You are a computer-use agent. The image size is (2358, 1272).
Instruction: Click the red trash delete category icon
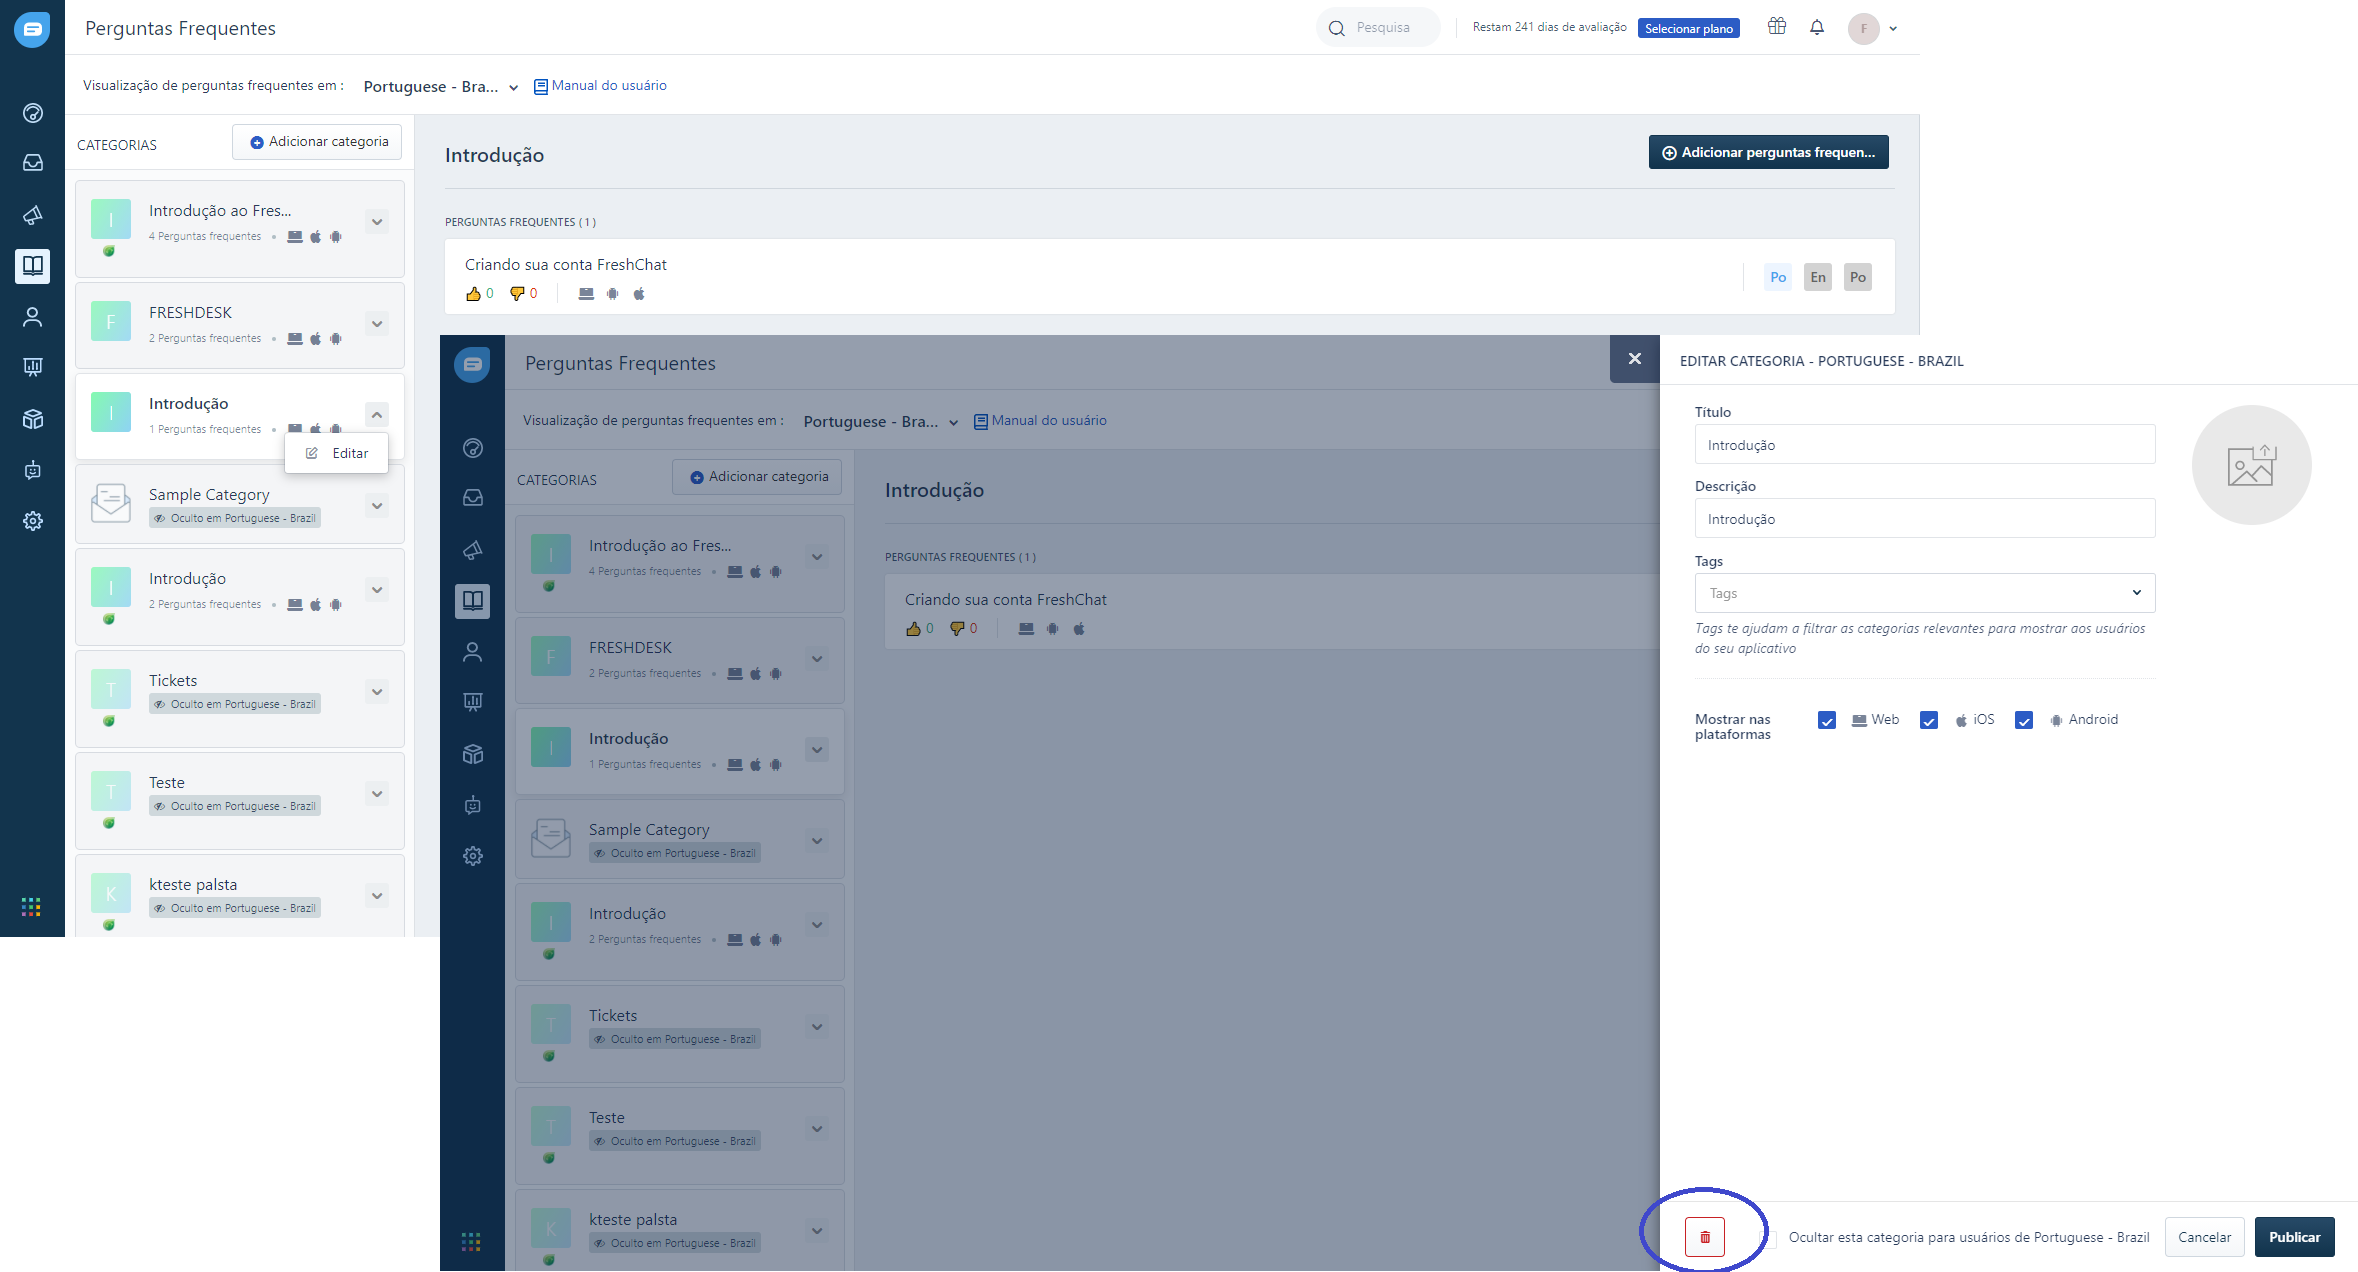pos(1704,1236)
